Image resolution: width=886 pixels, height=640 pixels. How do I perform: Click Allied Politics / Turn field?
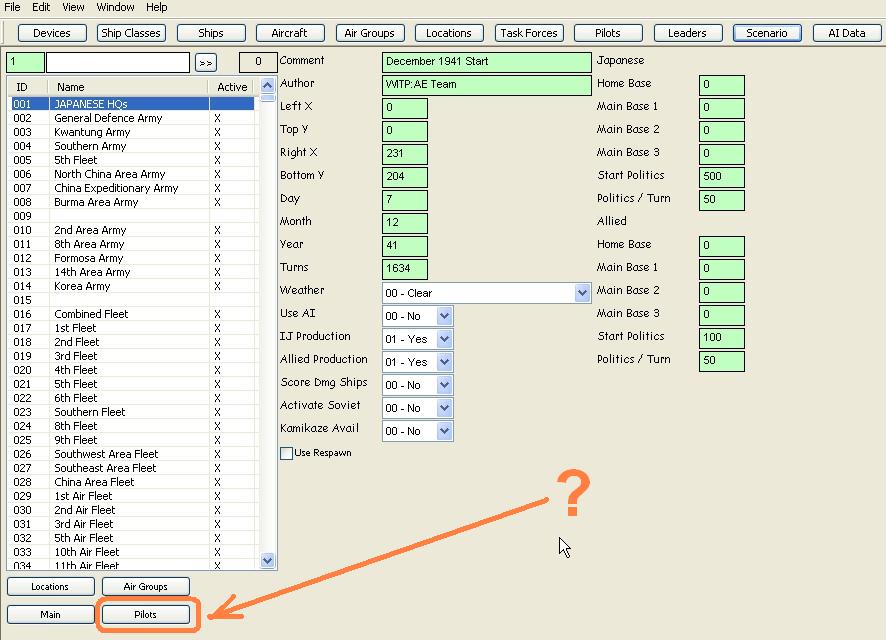tap(722, 361)
